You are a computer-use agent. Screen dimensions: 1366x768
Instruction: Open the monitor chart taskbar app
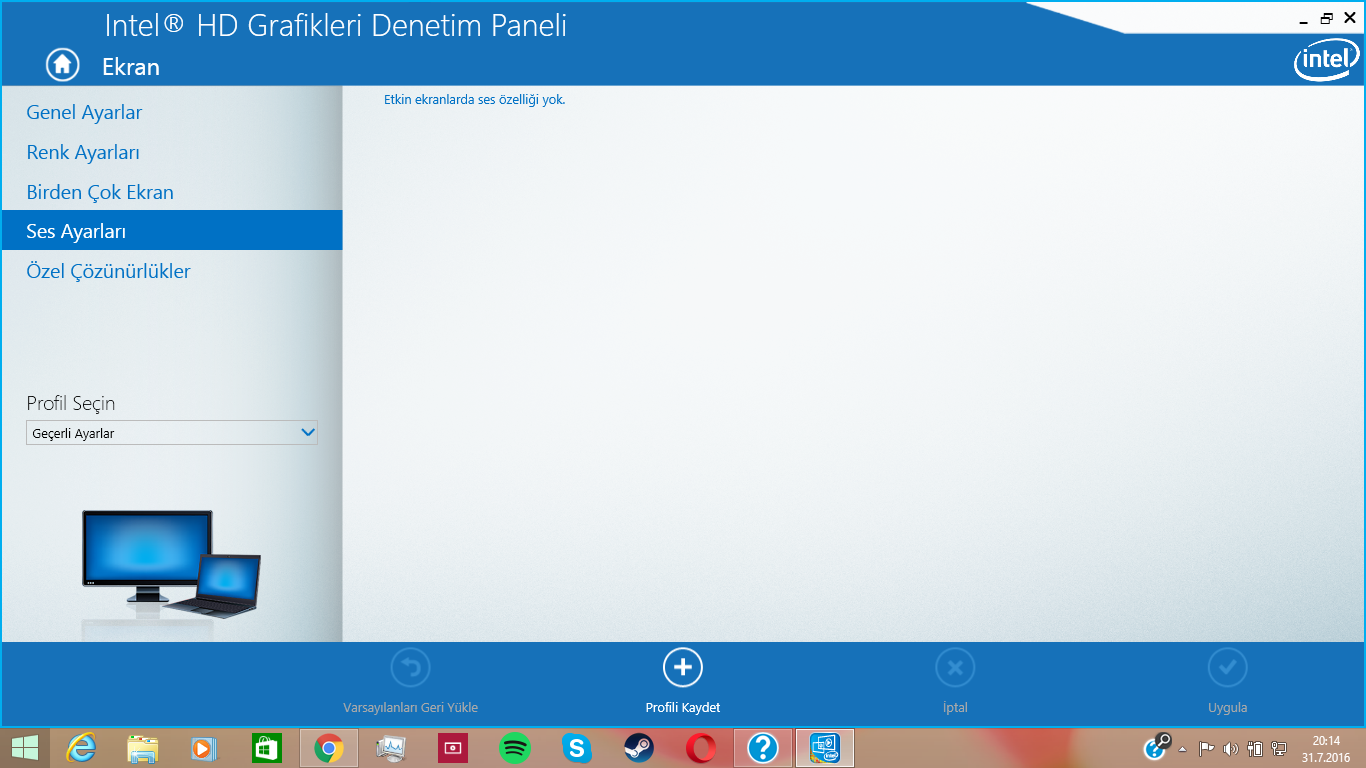tap(390, 748)
